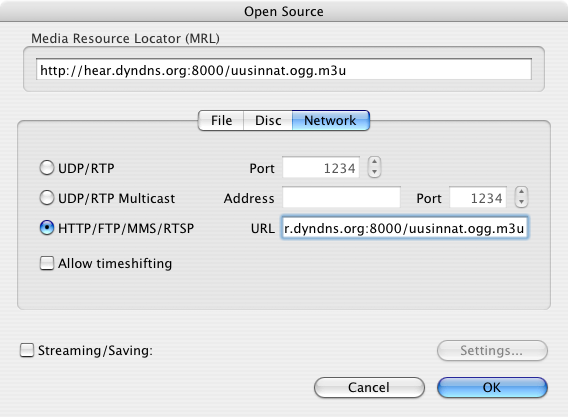Screen dimensions: 568x417
Task: Click the Multicast Port number field
Action: (x=478, y=197)
